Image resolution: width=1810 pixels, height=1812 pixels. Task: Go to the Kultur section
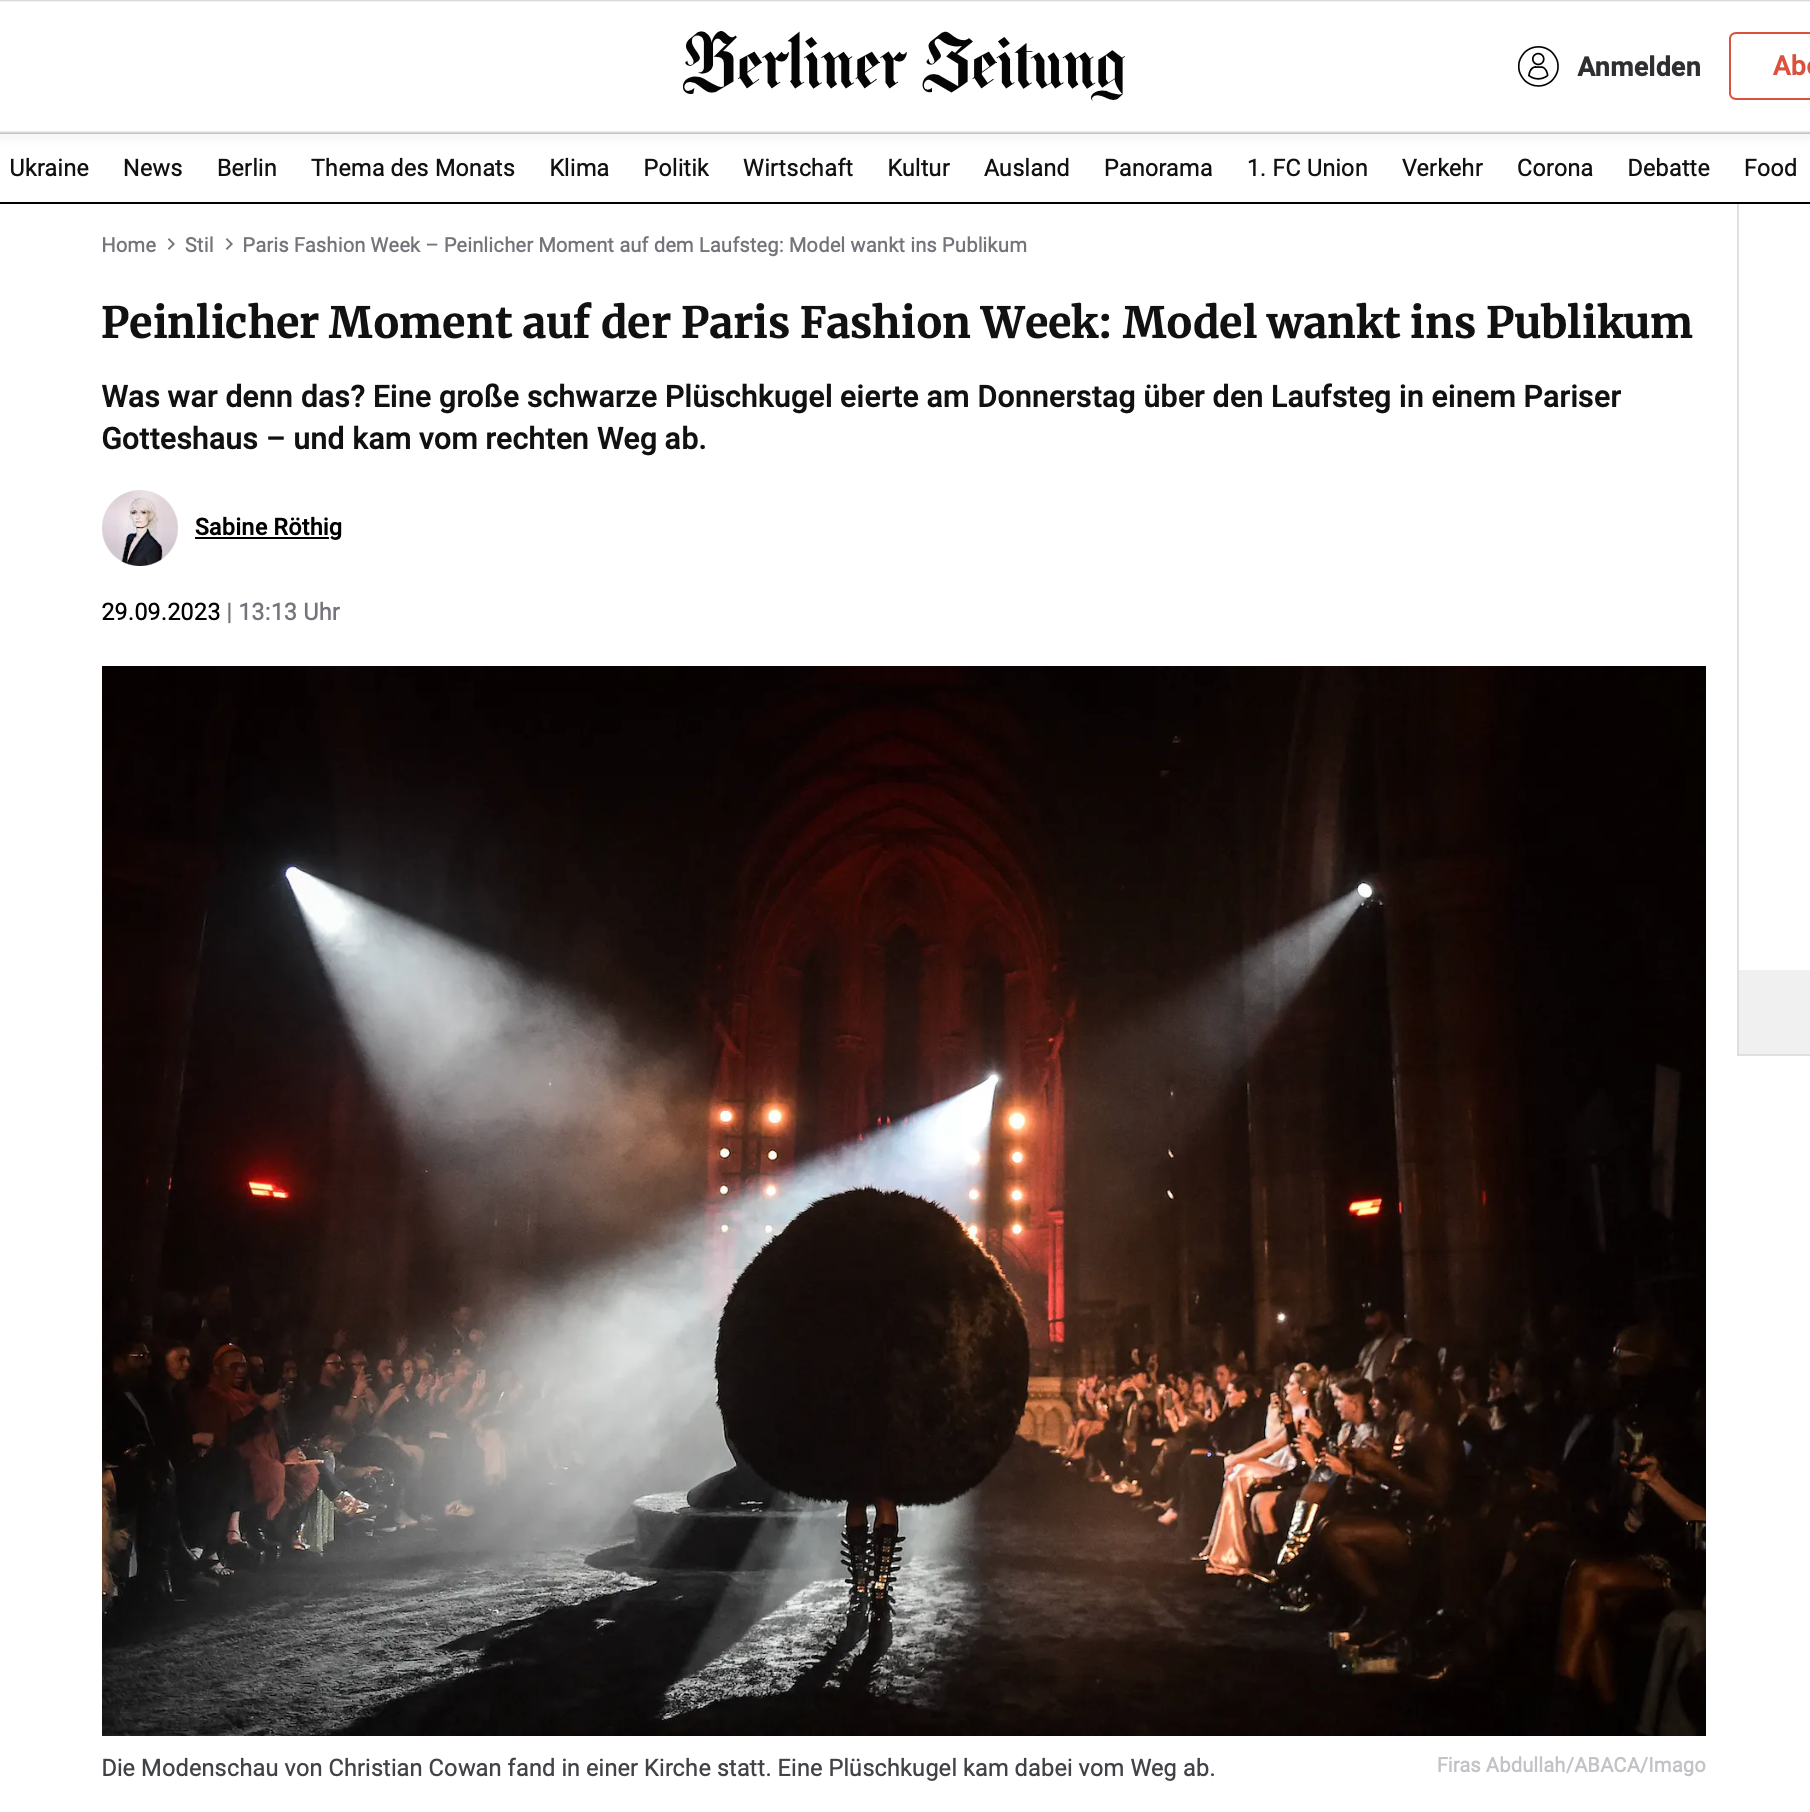(918, 167)
